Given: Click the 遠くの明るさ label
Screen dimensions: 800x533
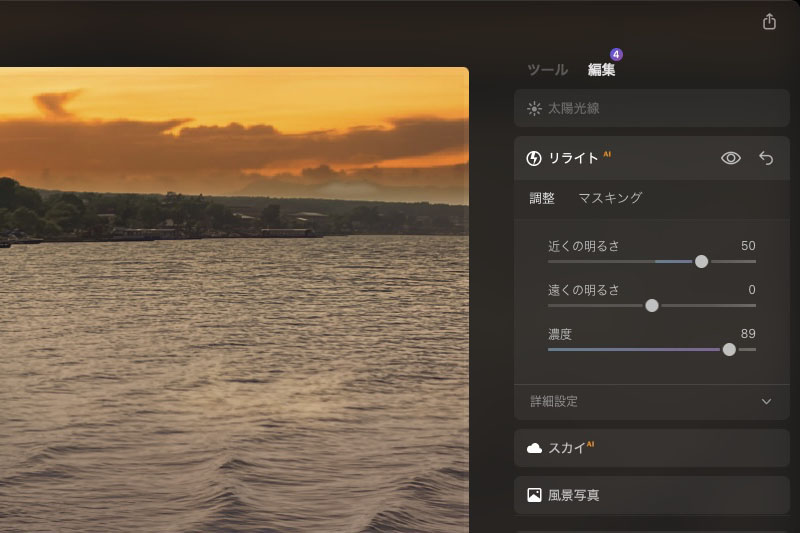Looking at the screenshot, I should click(x=583, y=290).
